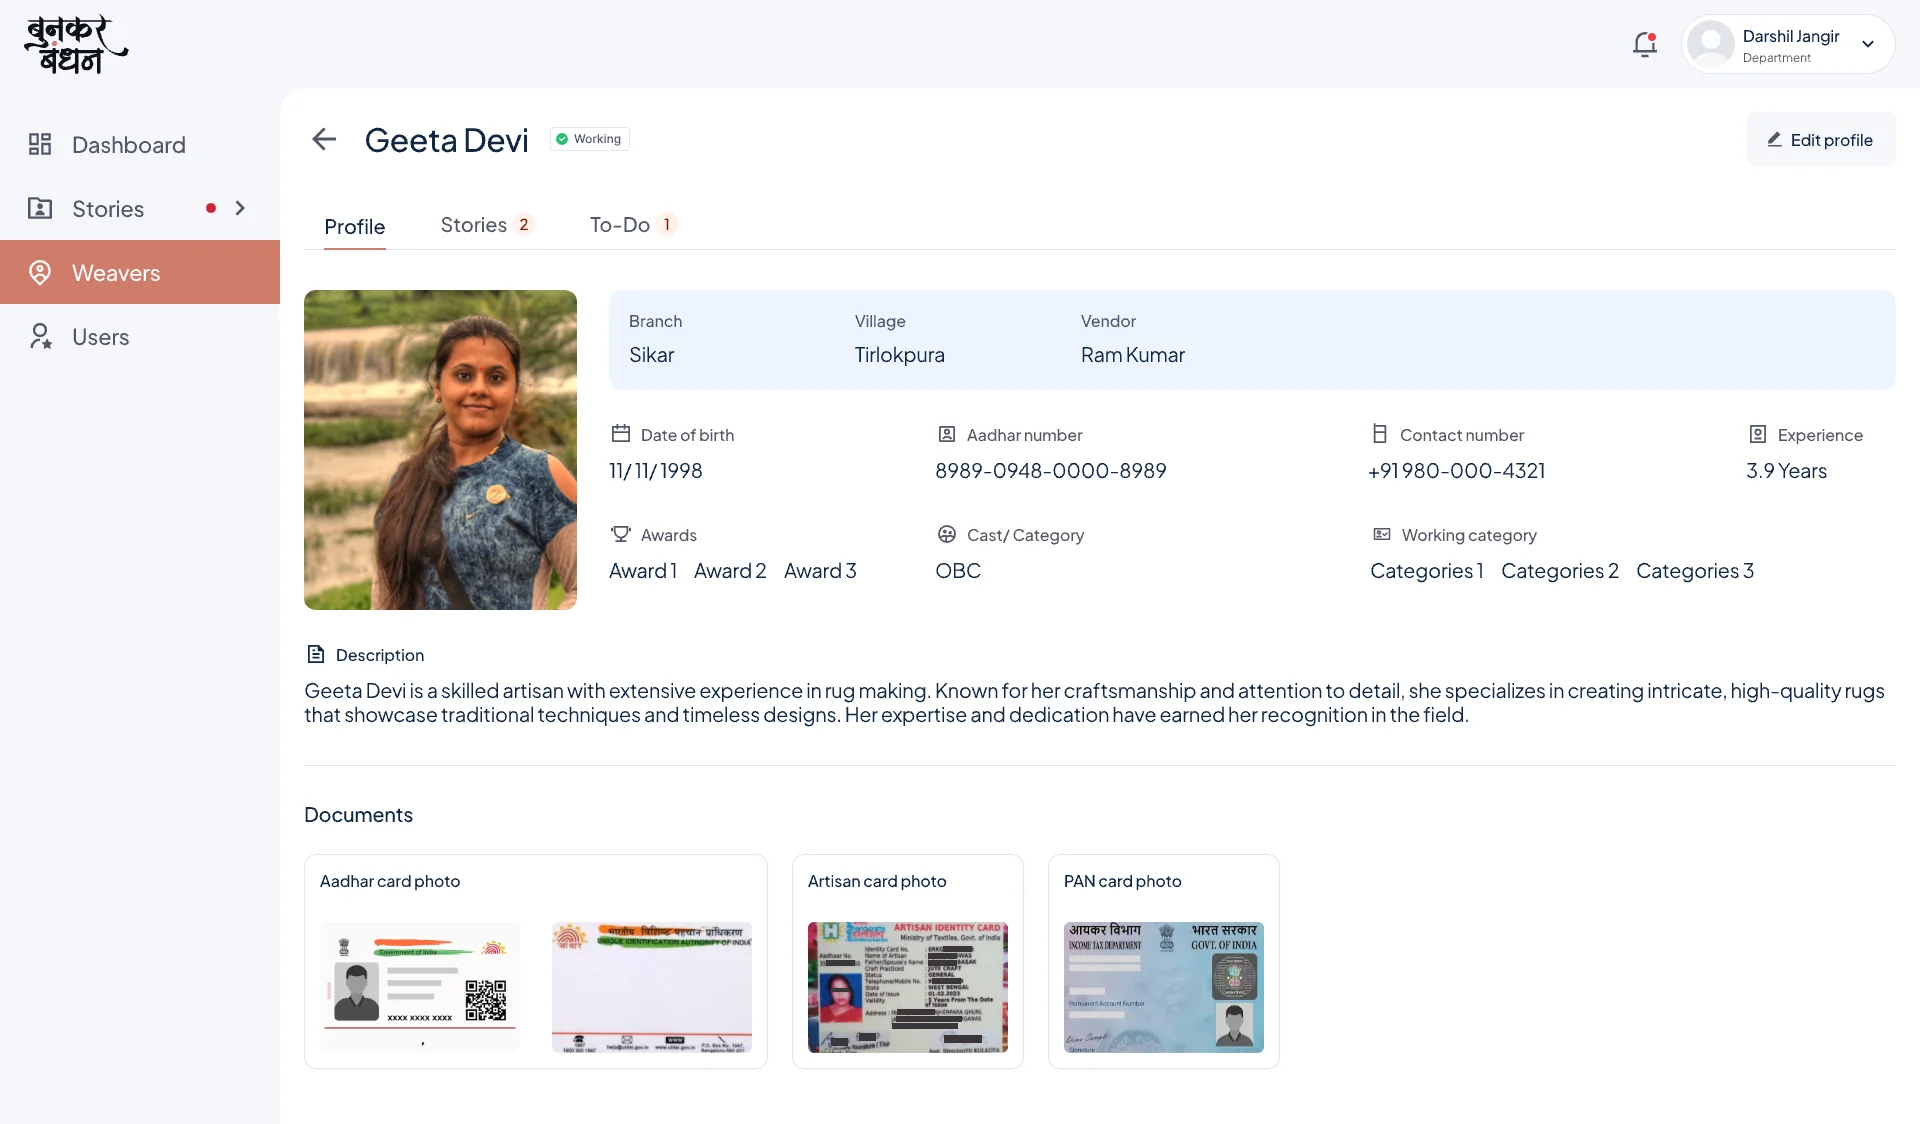Click the vendor name Ram Kumar
1920x1124 pixels.
pos(1133,355)
